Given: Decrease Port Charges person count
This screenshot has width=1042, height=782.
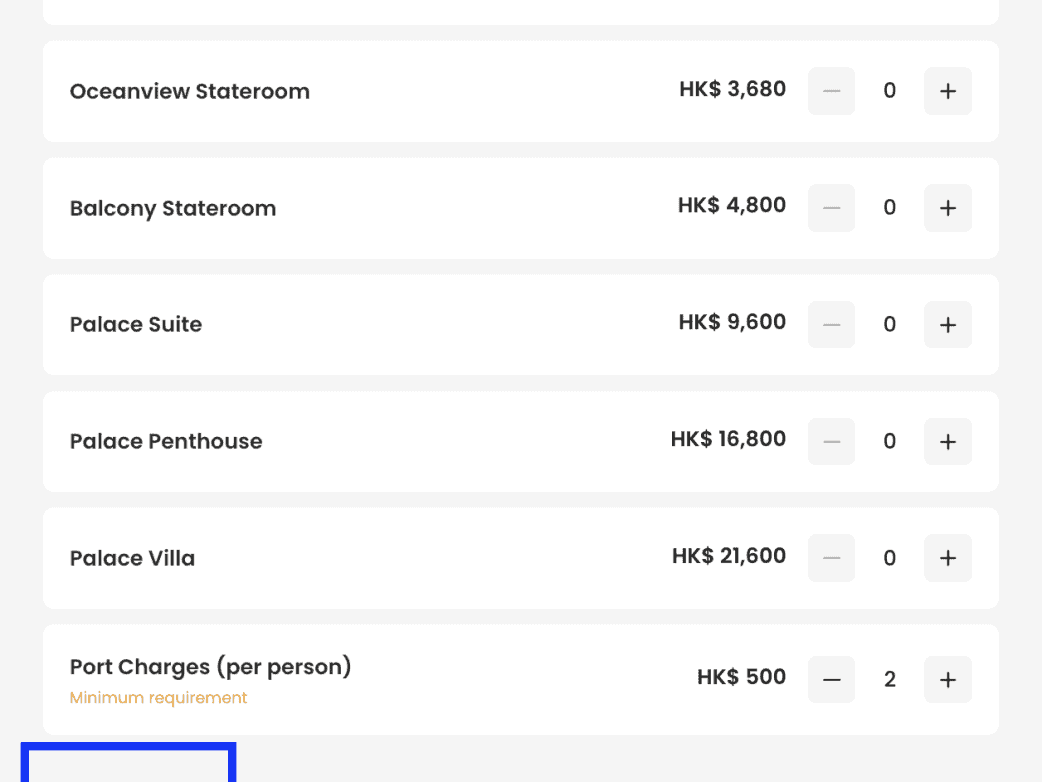Looking at the screenshot, I should 831,680.
